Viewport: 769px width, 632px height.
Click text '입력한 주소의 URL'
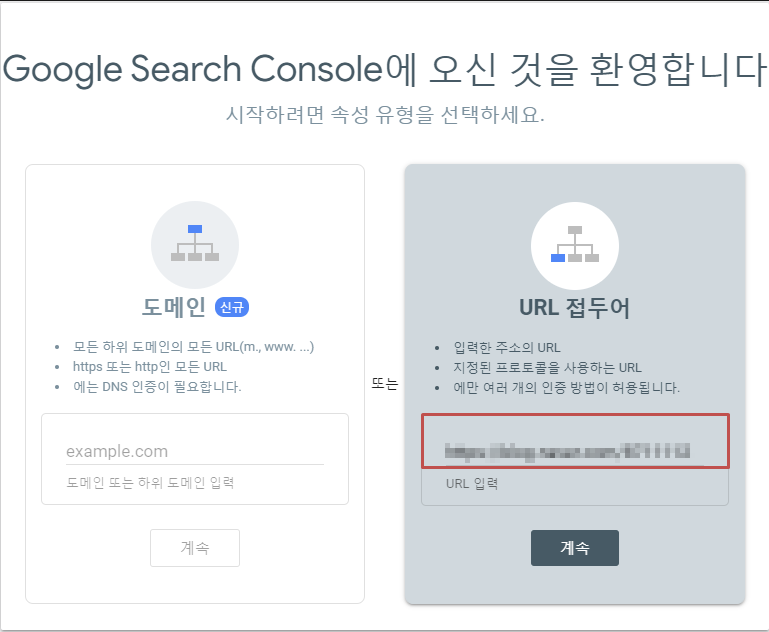coord(507,348)
